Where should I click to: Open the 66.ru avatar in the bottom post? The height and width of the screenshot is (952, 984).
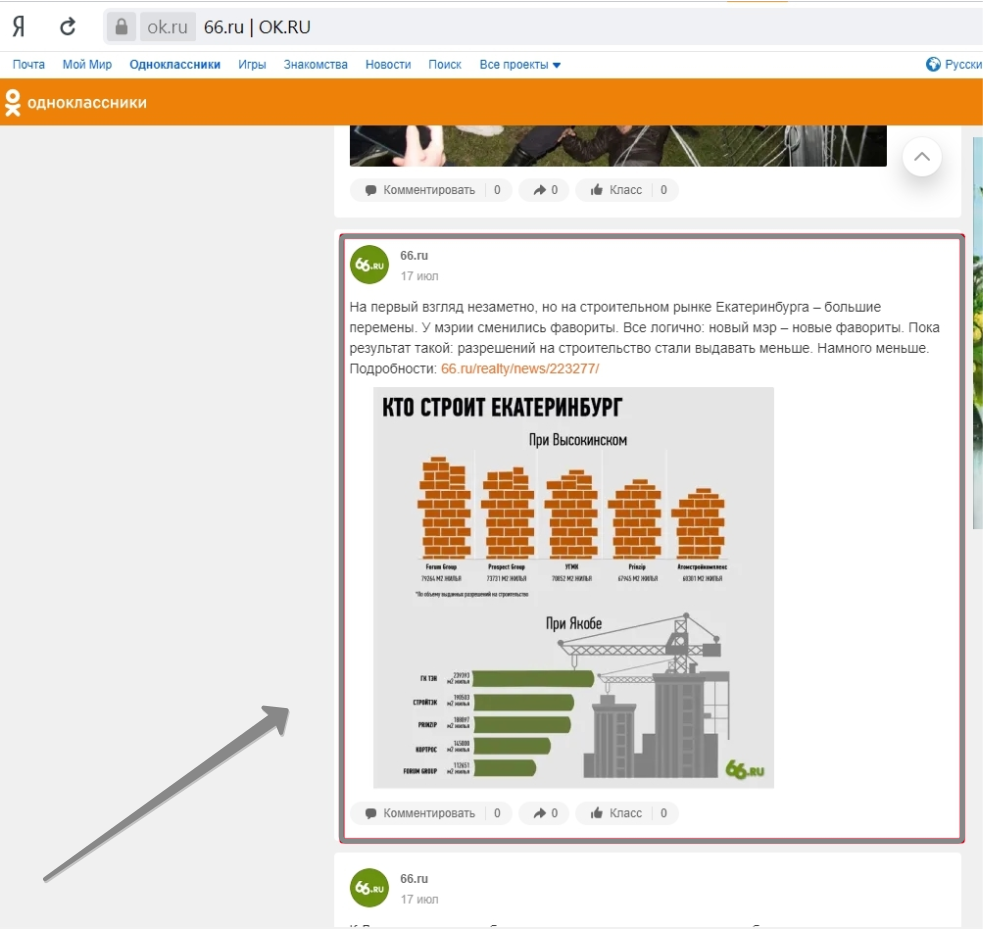[370, 888]
